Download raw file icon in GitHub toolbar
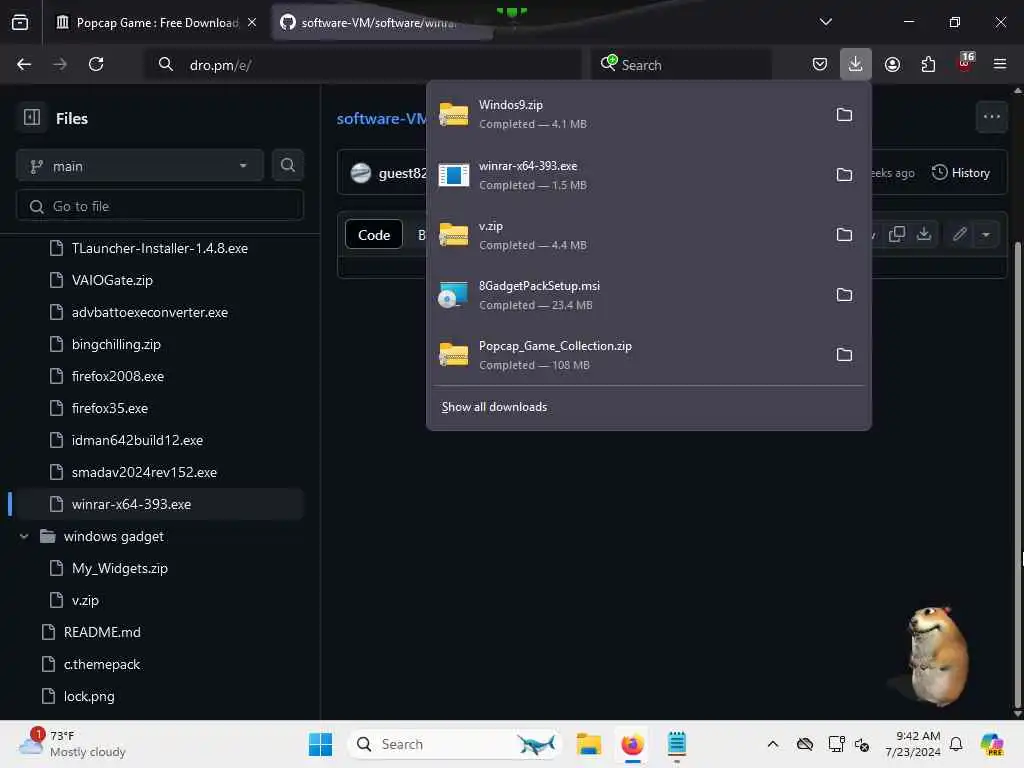This screenshot has width=1024, height=768. (923, 234)
